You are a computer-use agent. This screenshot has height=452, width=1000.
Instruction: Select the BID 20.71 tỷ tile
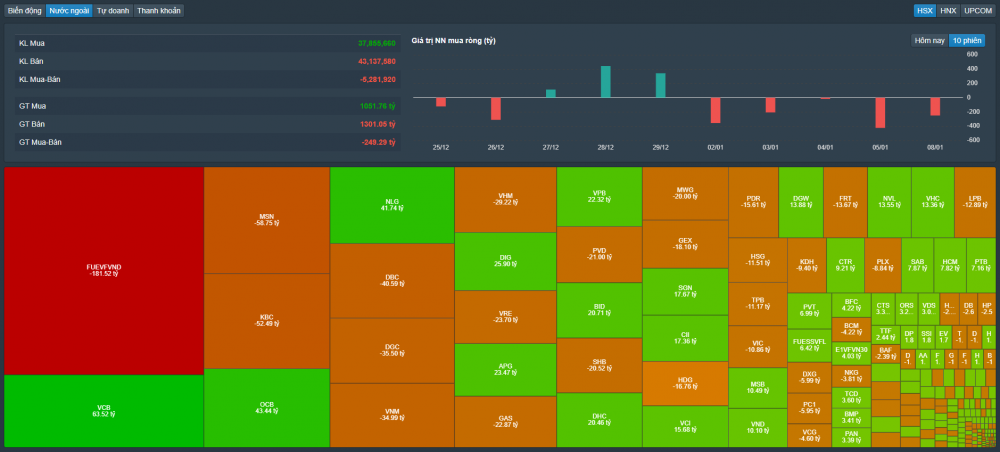pos(599,310)
